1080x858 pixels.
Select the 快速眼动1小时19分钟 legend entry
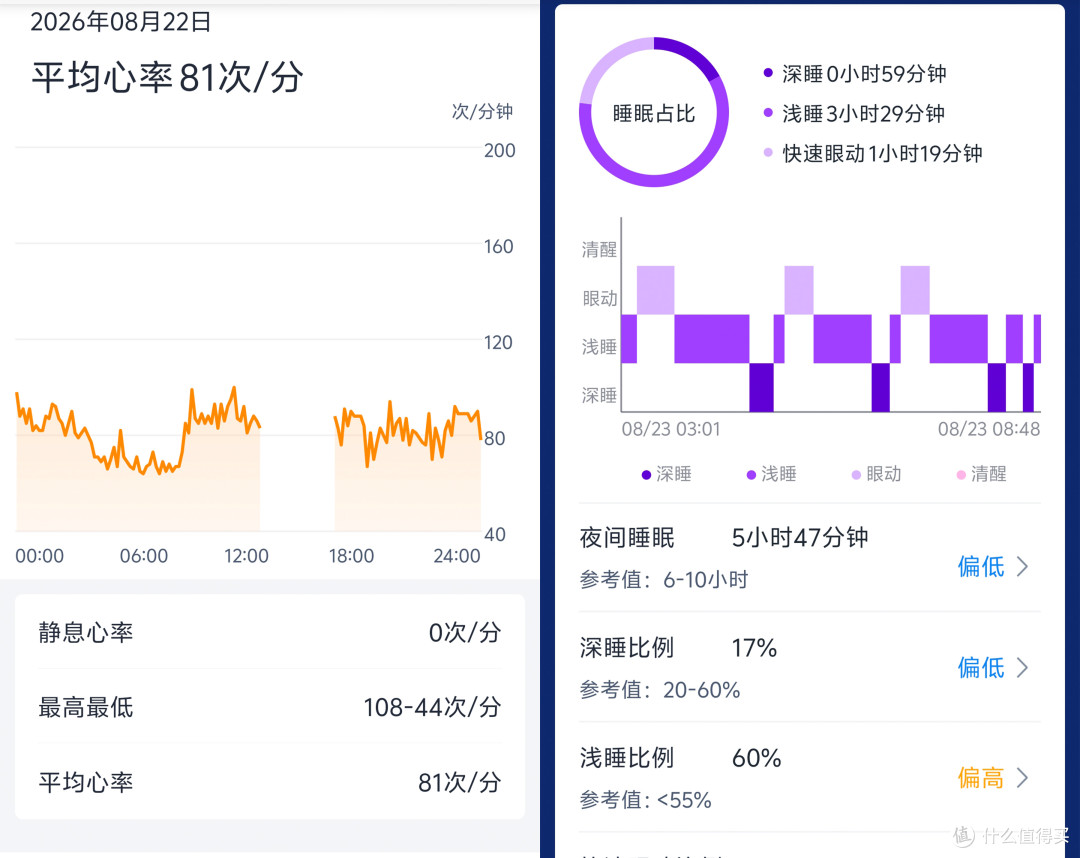coord(873,154)
